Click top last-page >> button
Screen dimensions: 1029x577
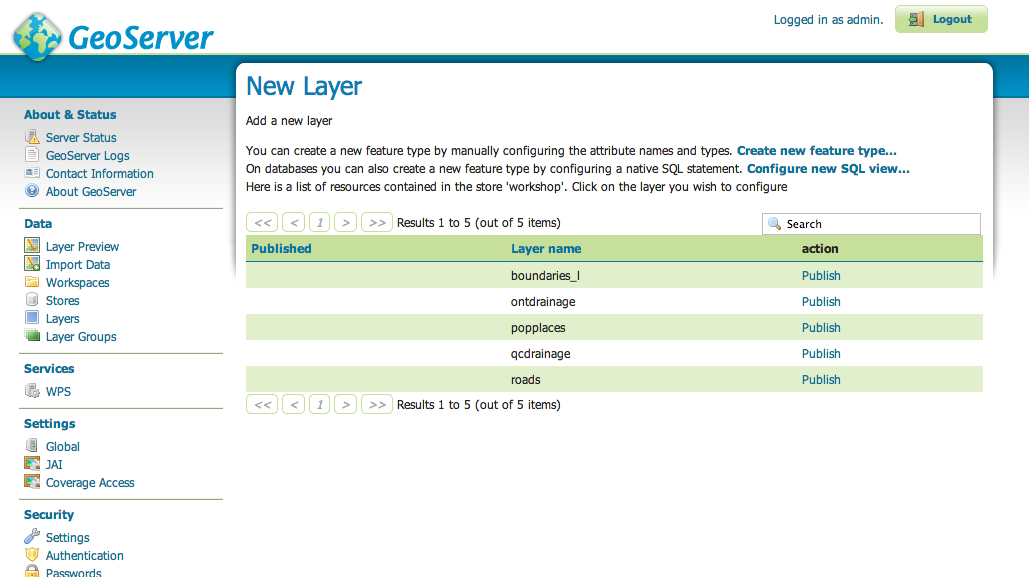(x=377, y=223)
